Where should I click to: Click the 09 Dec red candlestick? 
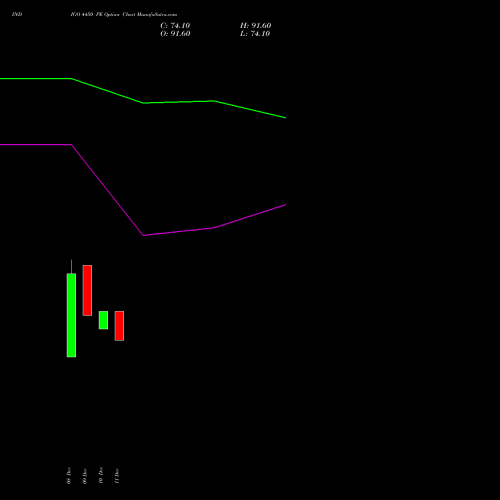pyautogui.click(x=87, y=290)
